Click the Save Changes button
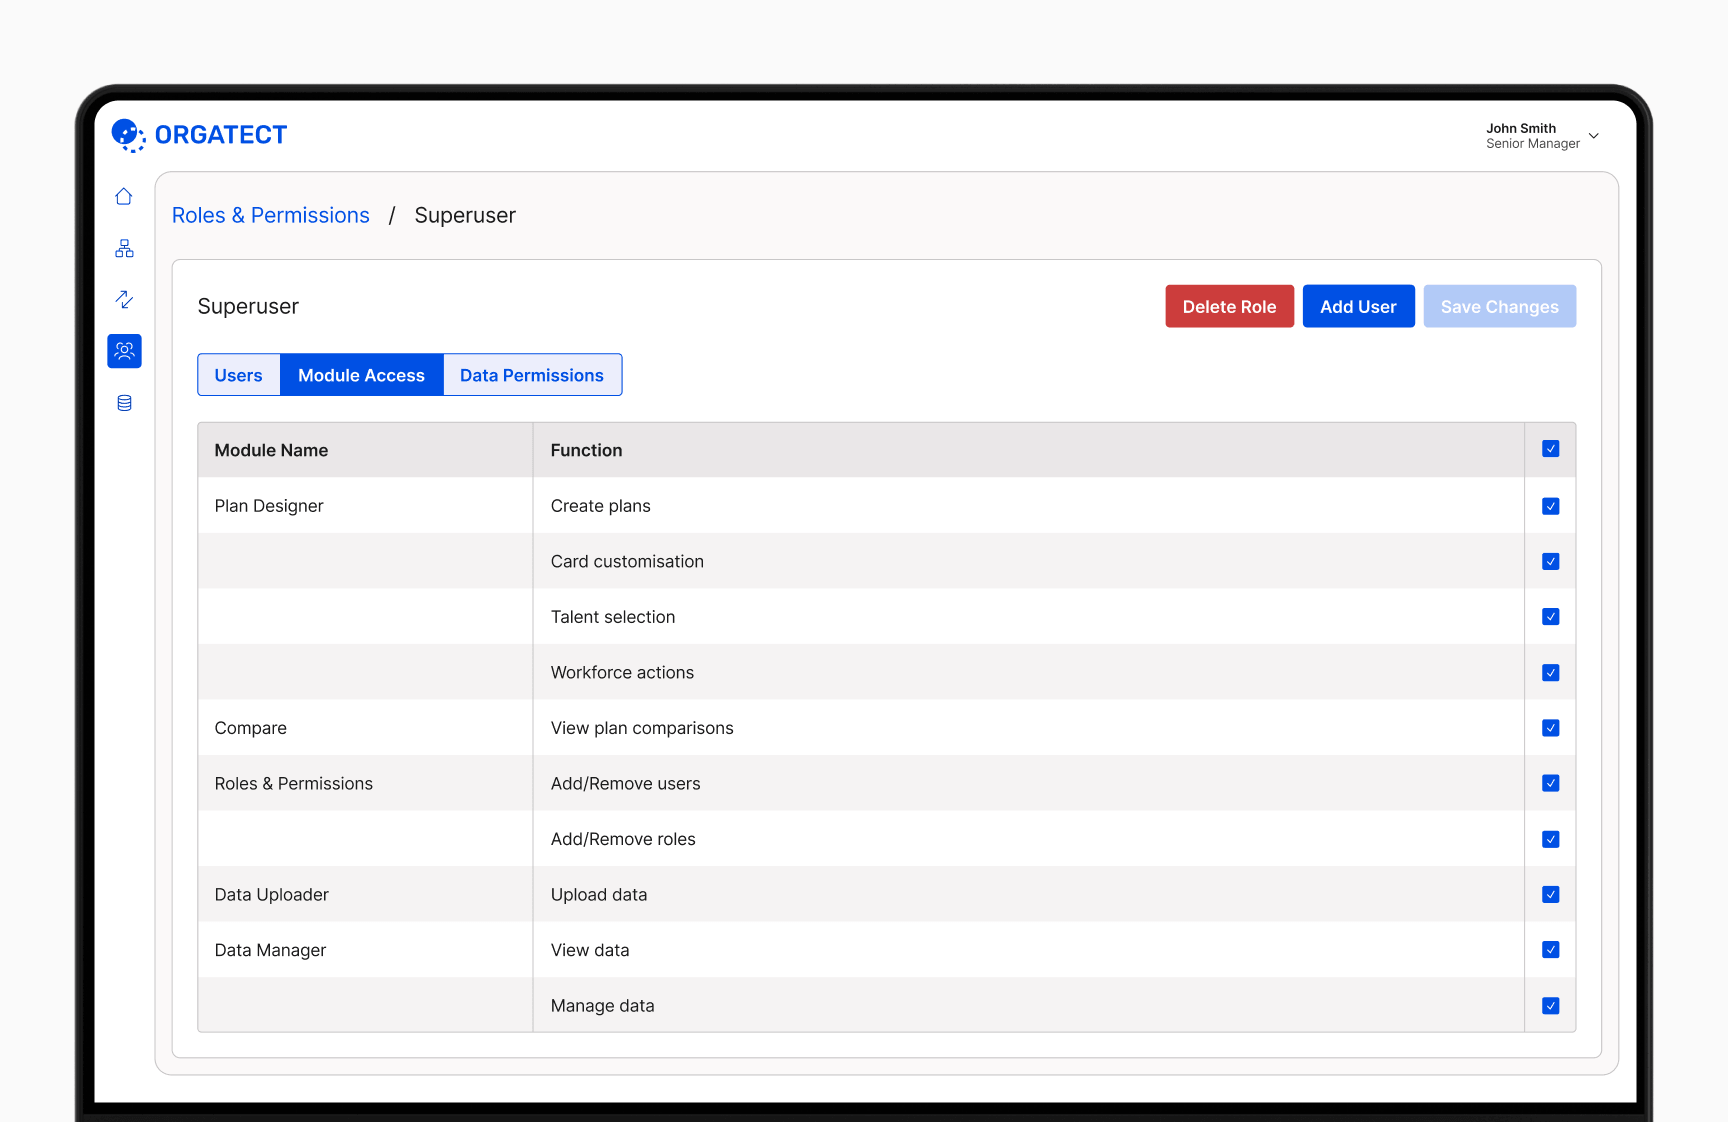The width and height of the screenshot is (1728, 1122). [1500, 306]
